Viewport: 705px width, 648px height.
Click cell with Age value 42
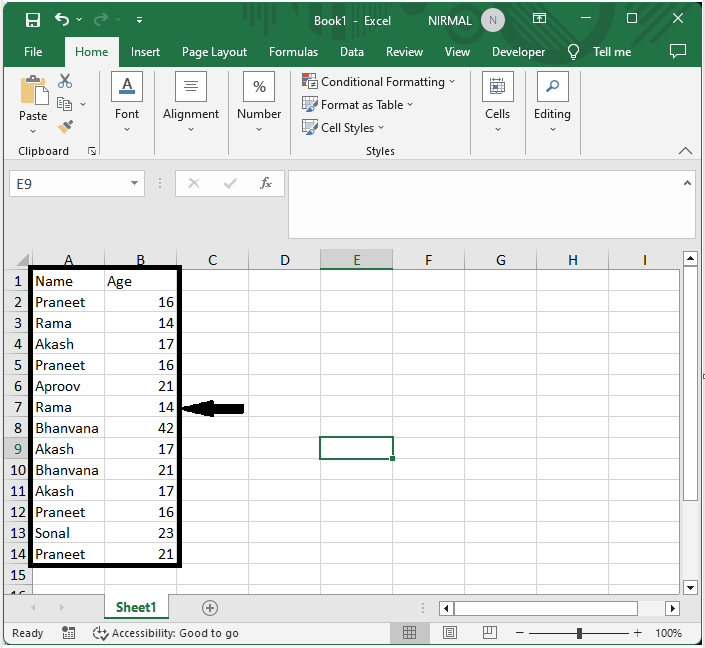click(x=140, y=428)
